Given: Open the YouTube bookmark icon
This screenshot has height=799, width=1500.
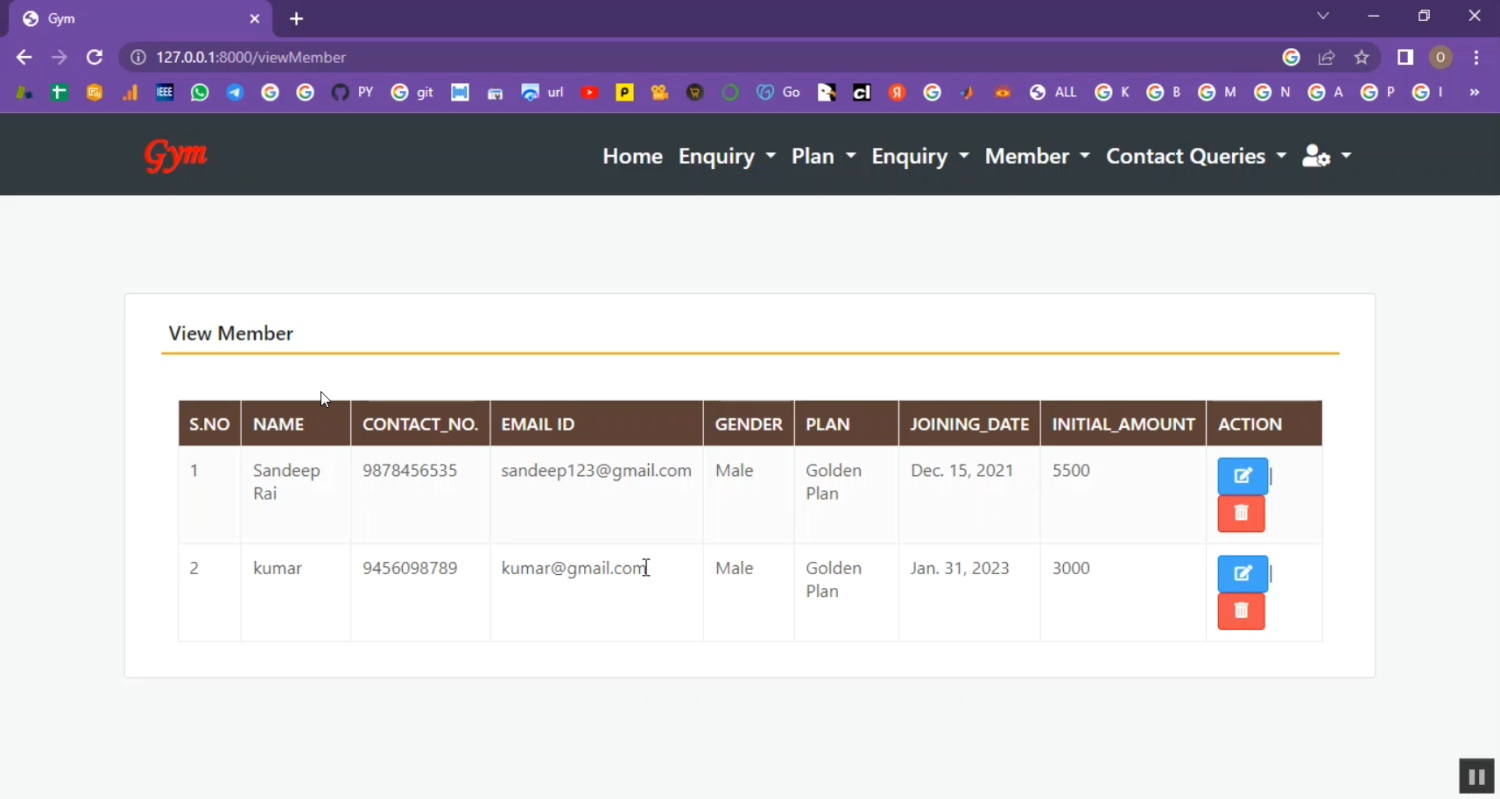Looking at the screenshot, I should pos(590,92).
